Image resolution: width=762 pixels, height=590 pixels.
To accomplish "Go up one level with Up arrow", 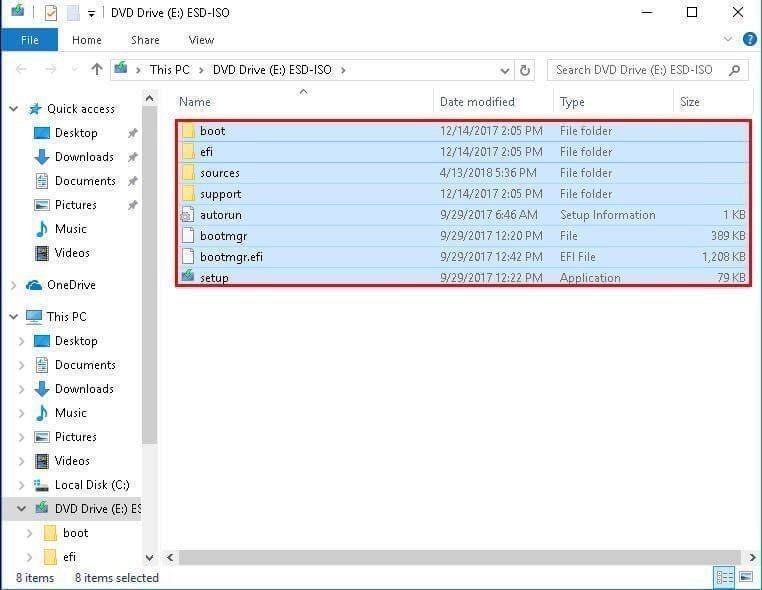I will 97,69.
